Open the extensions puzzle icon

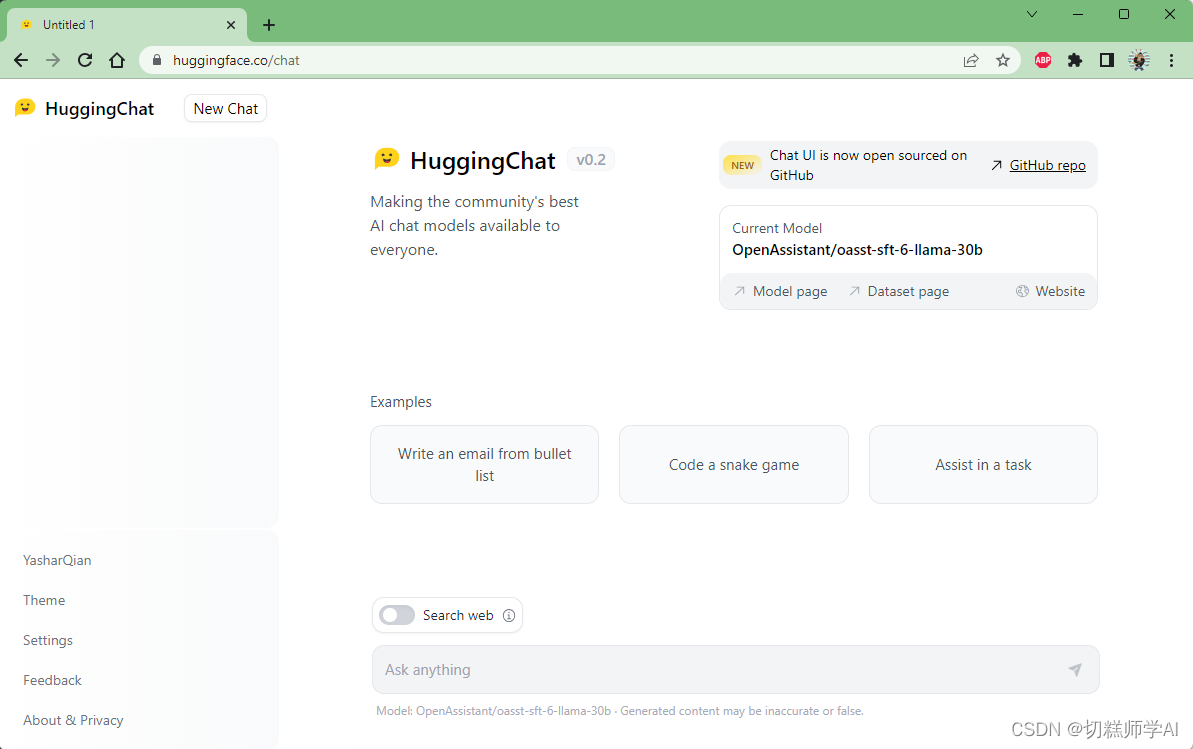(x=1074, y=60)
